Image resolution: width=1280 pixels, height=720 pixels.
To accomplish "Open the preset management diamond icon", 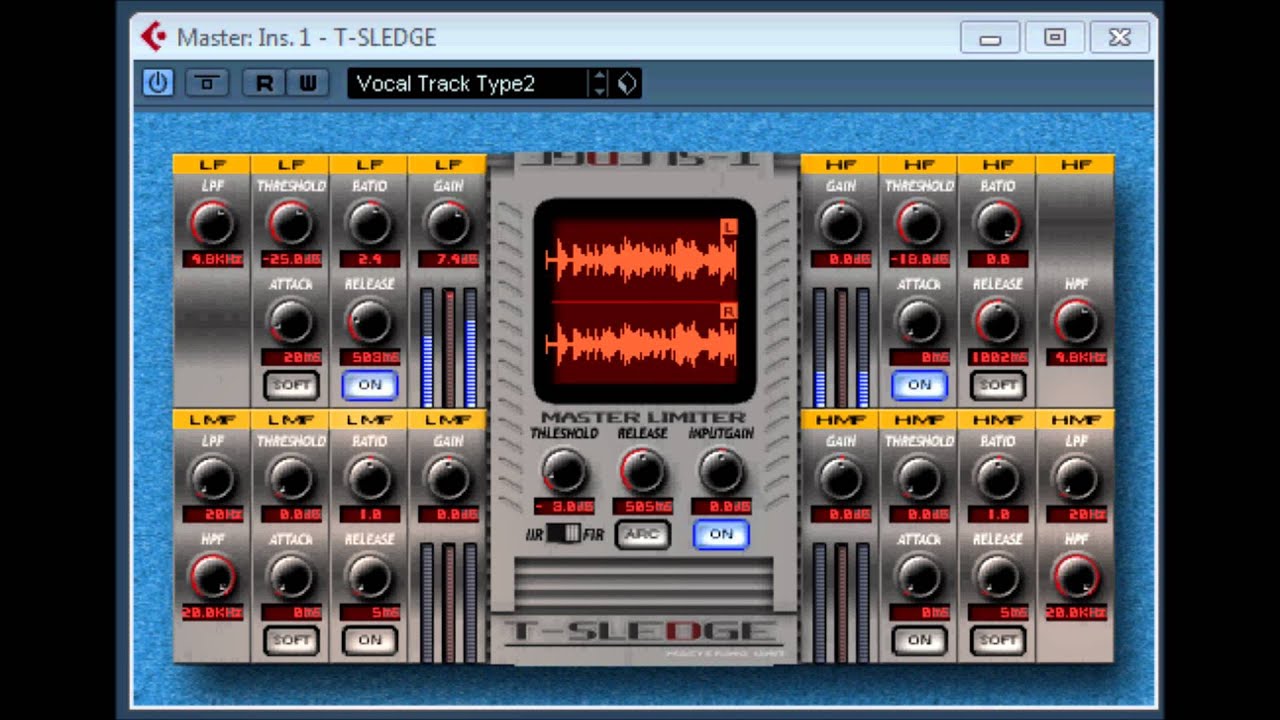I will [626, 83].
